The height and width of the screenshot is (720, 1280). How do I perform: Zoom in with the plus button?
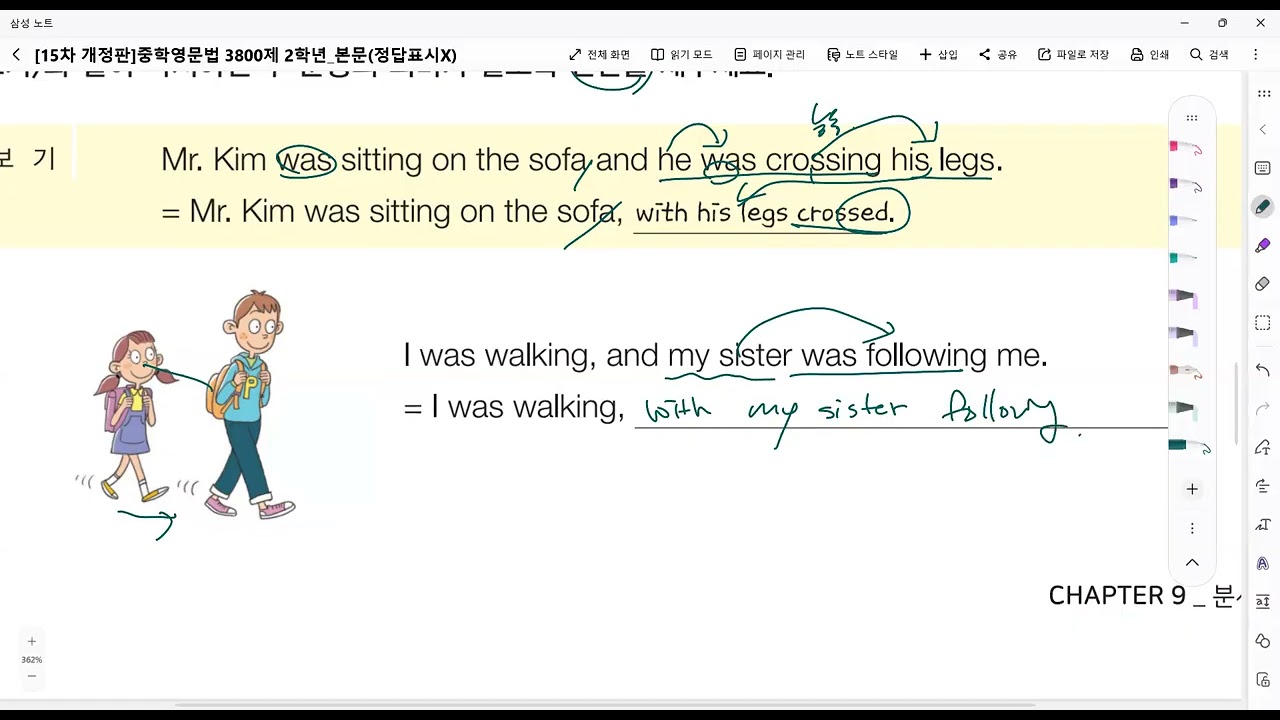click(x=31, y=641)
